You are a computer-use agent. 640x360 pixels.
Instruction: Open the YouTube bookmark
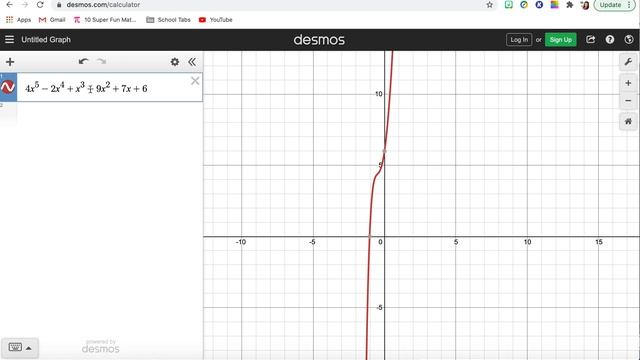(216, 20)
